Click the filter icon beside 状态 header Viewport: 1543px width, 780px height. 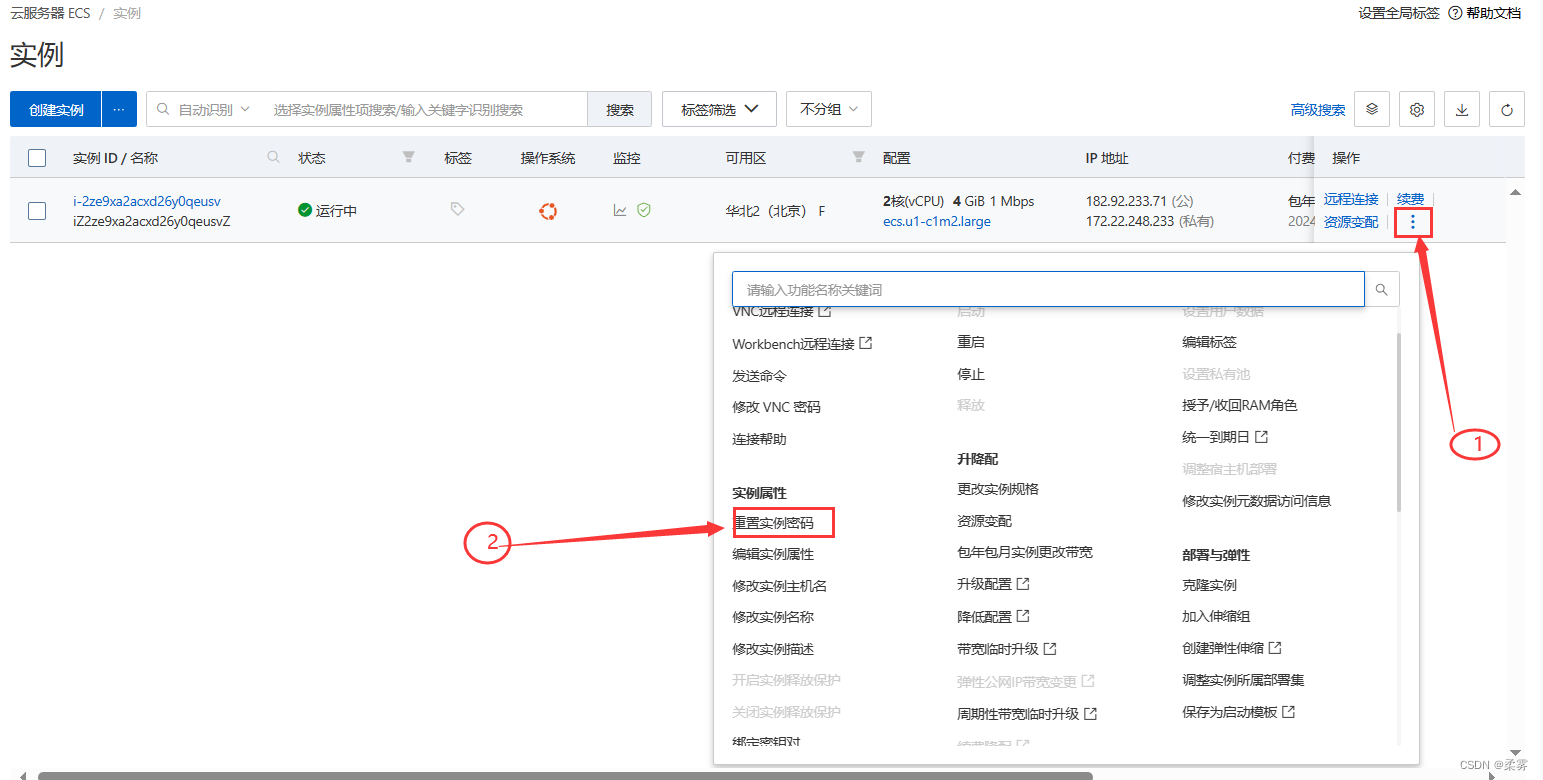coord(408,157)
